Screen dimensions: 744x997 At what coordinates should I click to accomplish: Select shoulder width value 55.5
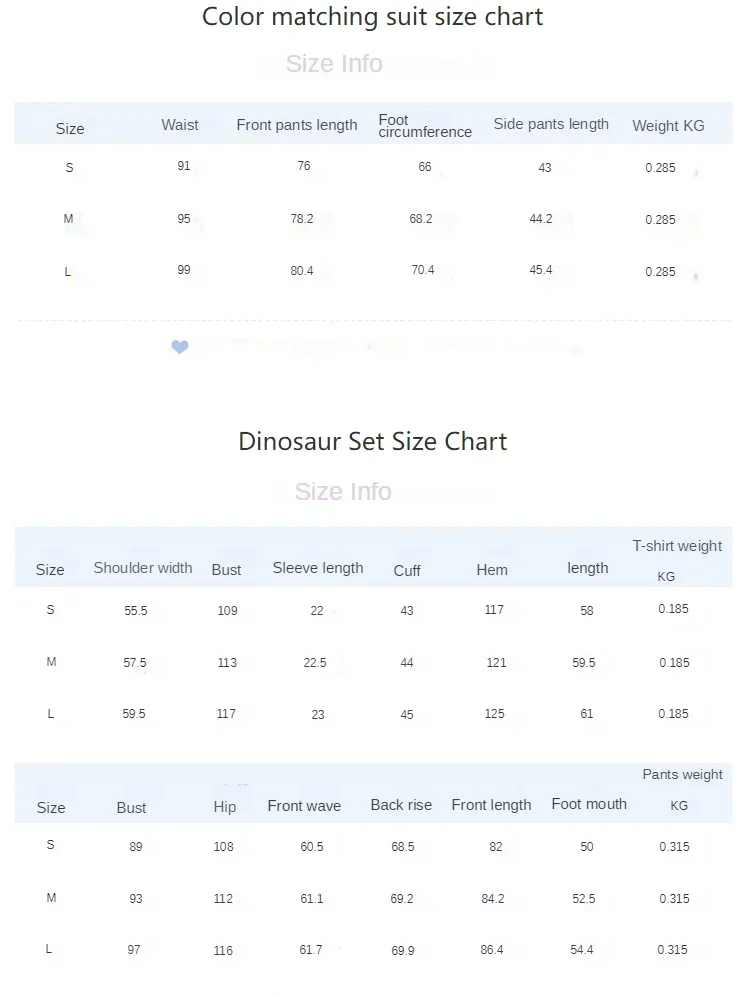pyautogui.click(x=135, y=611)
